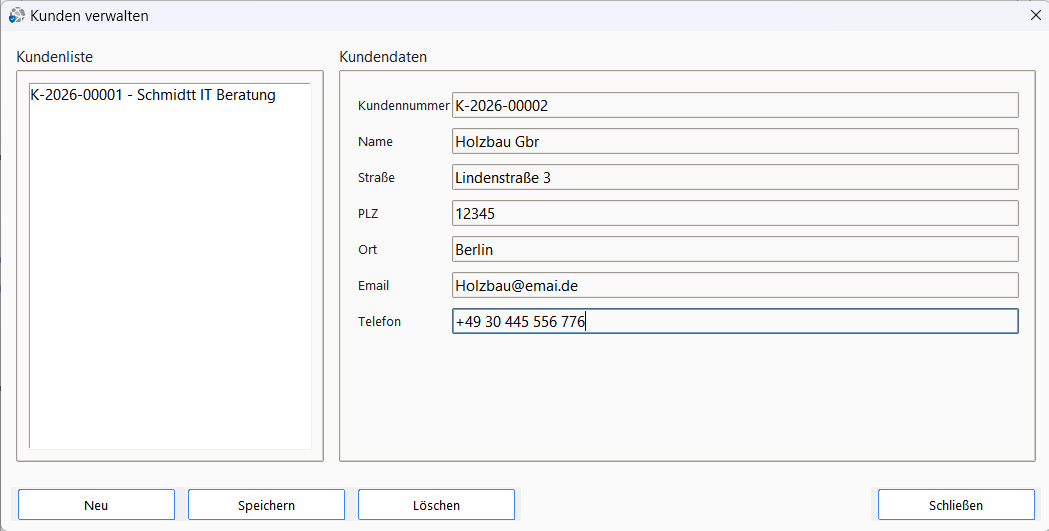Screen dimensions: 1049x531
Task: Click the app icon in the title bar
Action: pyautogui.click(x=17, y=15)
